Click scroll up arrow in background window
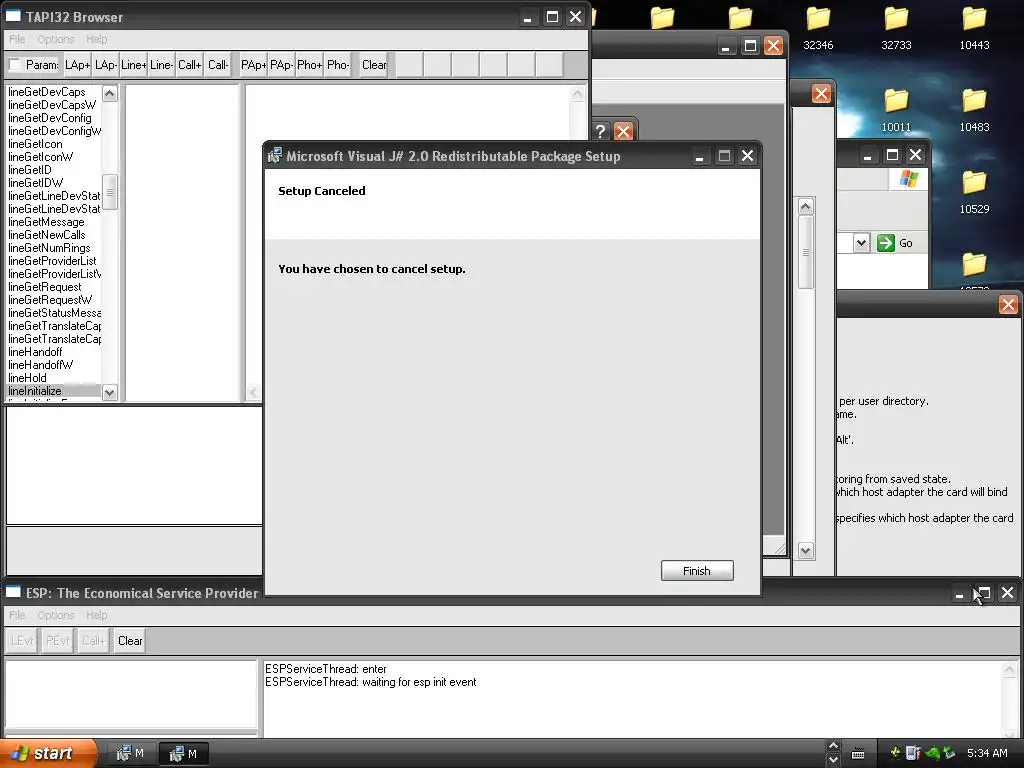 (806, 206)
